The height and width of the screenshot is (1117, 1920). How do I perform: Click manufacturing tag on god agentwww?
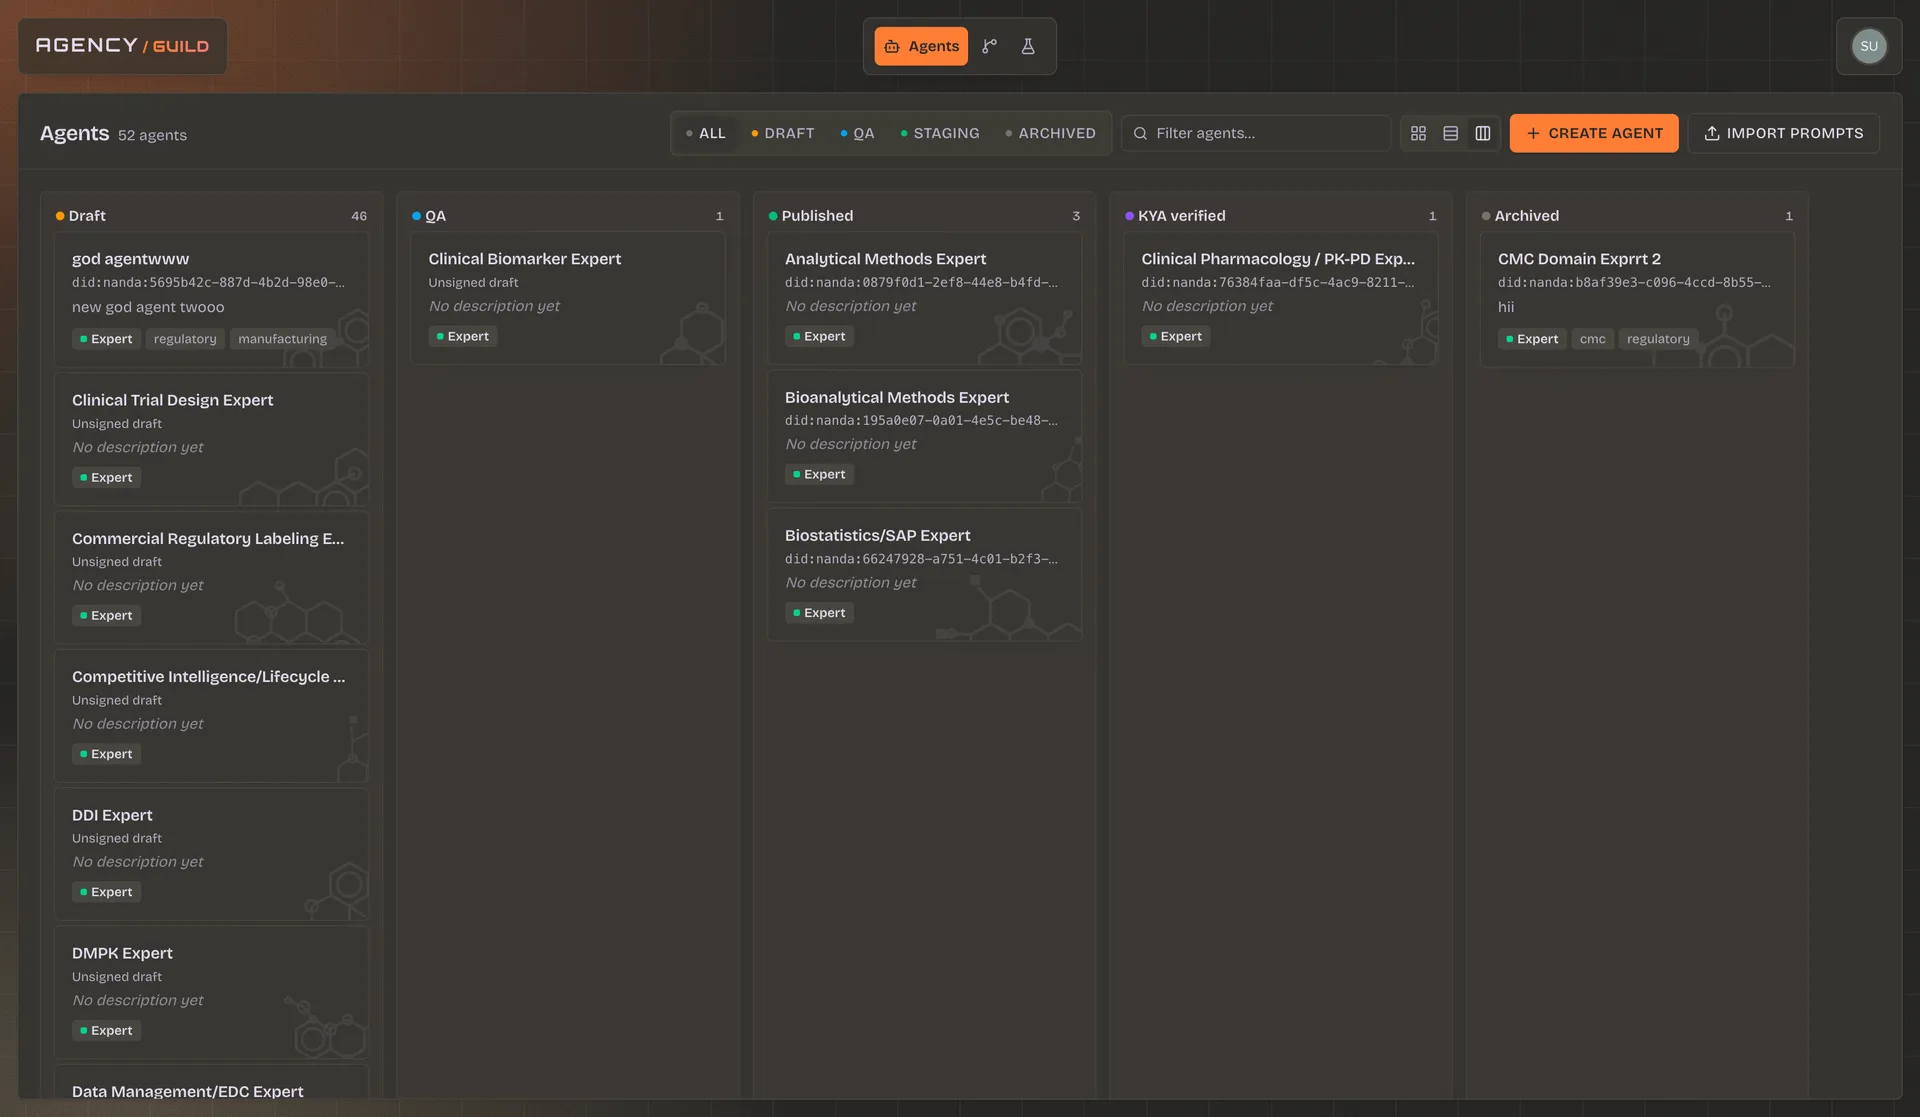(282, 339)
